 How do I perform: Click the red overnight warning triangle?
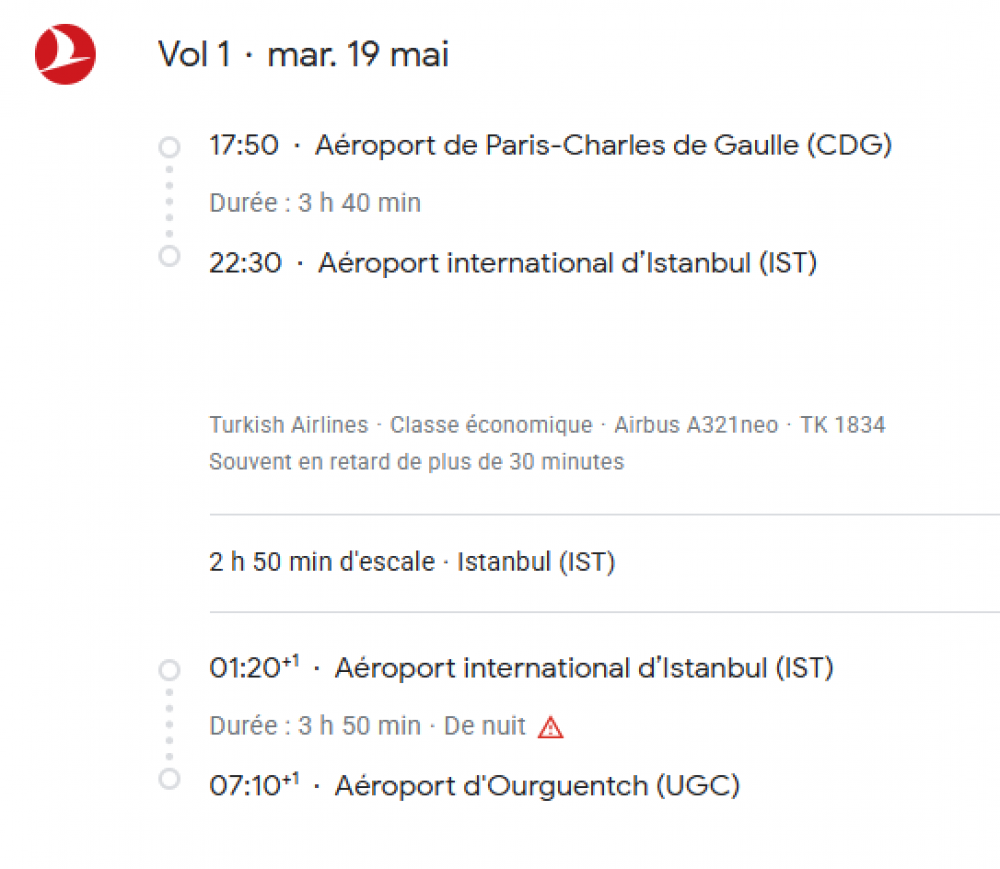tap(550, 728)
